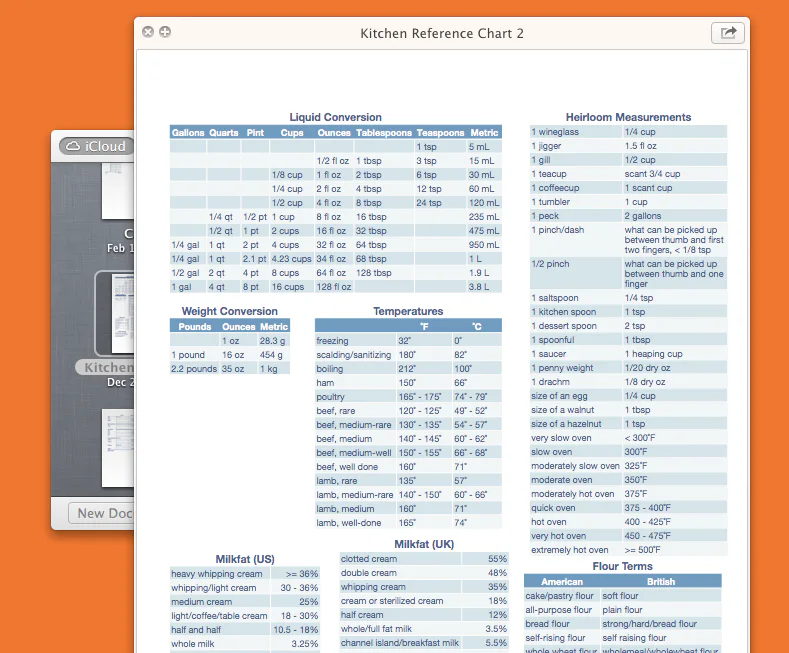
Task: Click the '1 jigger' entry
Action: coord(546,146)
